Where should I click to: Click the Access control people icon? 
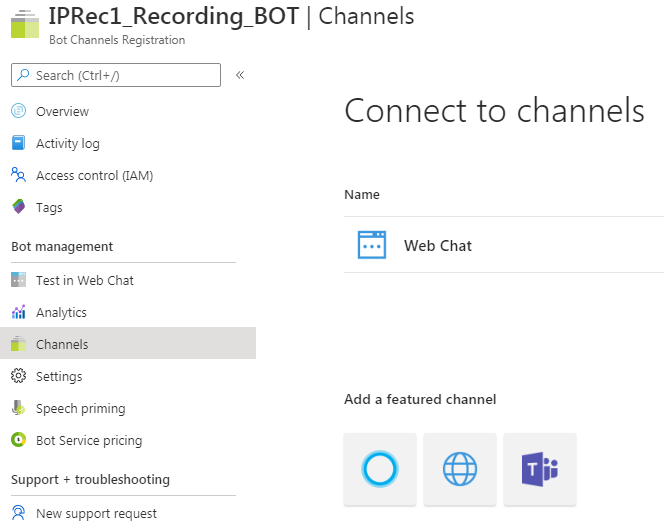coord(18,174)
